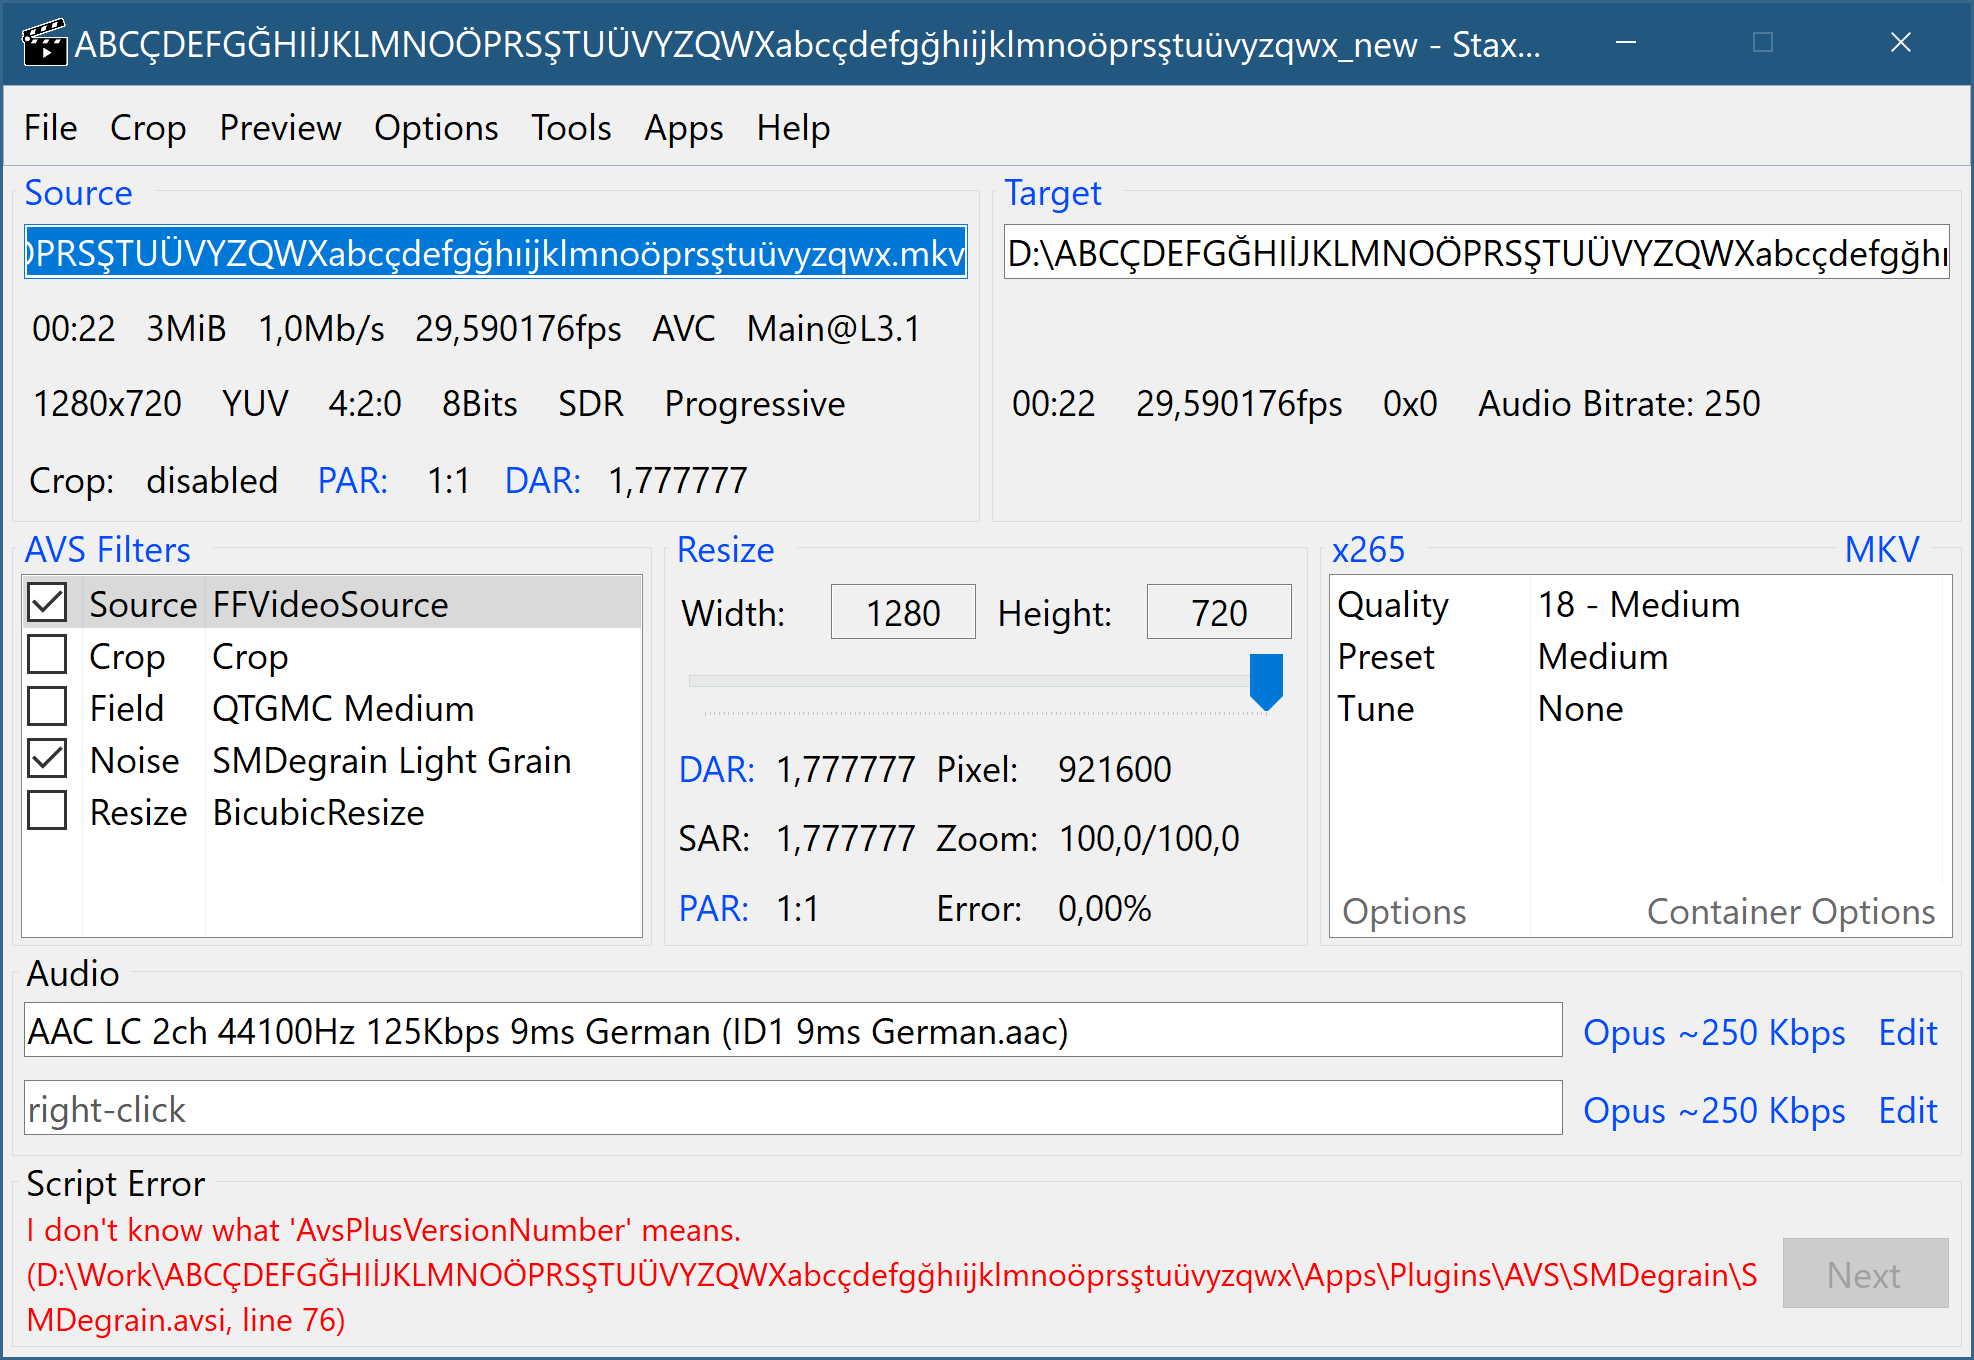The height and width of the screenshot is (1360, 1974).
Task: Enable the Crop filter checkbox
Action: tap(47, 655)
